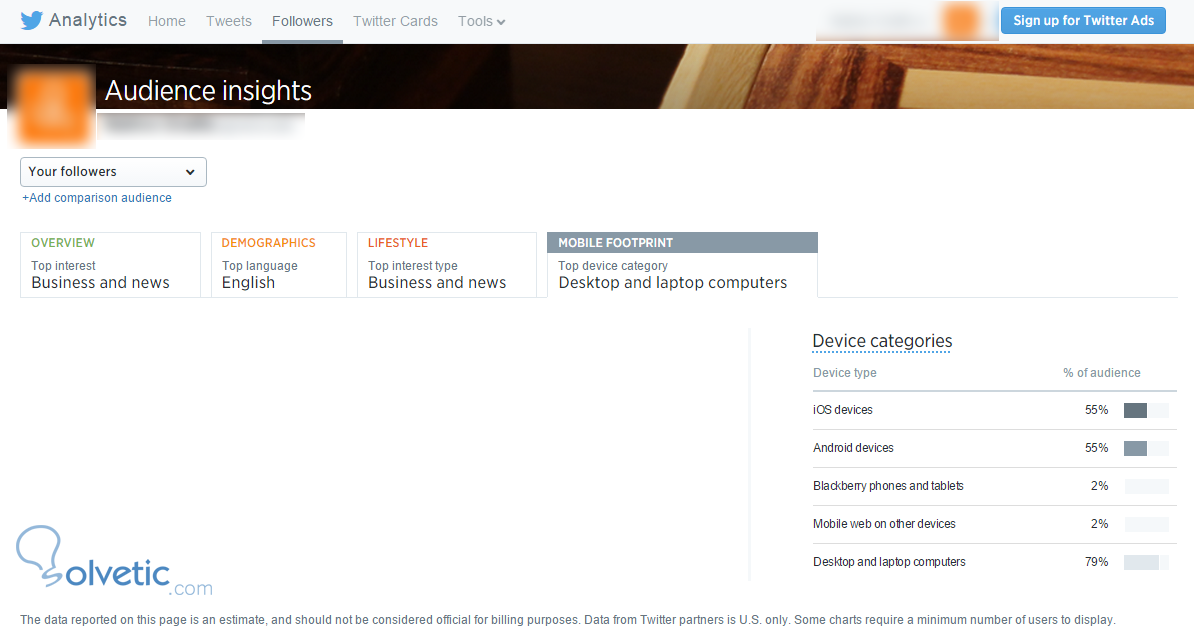Viewport: 1194px width, 644px height.
Task: Click the Android devices percentage bar
Action: pos(1146,448)
